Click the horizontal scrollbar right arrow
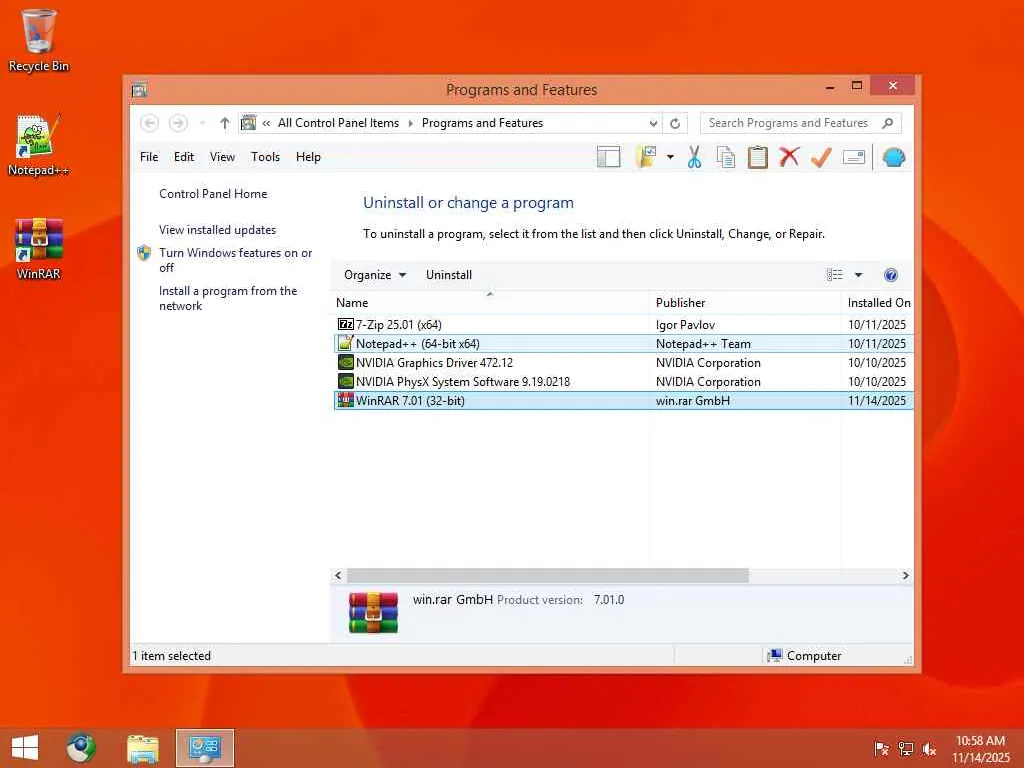 (x=905, y=575)
